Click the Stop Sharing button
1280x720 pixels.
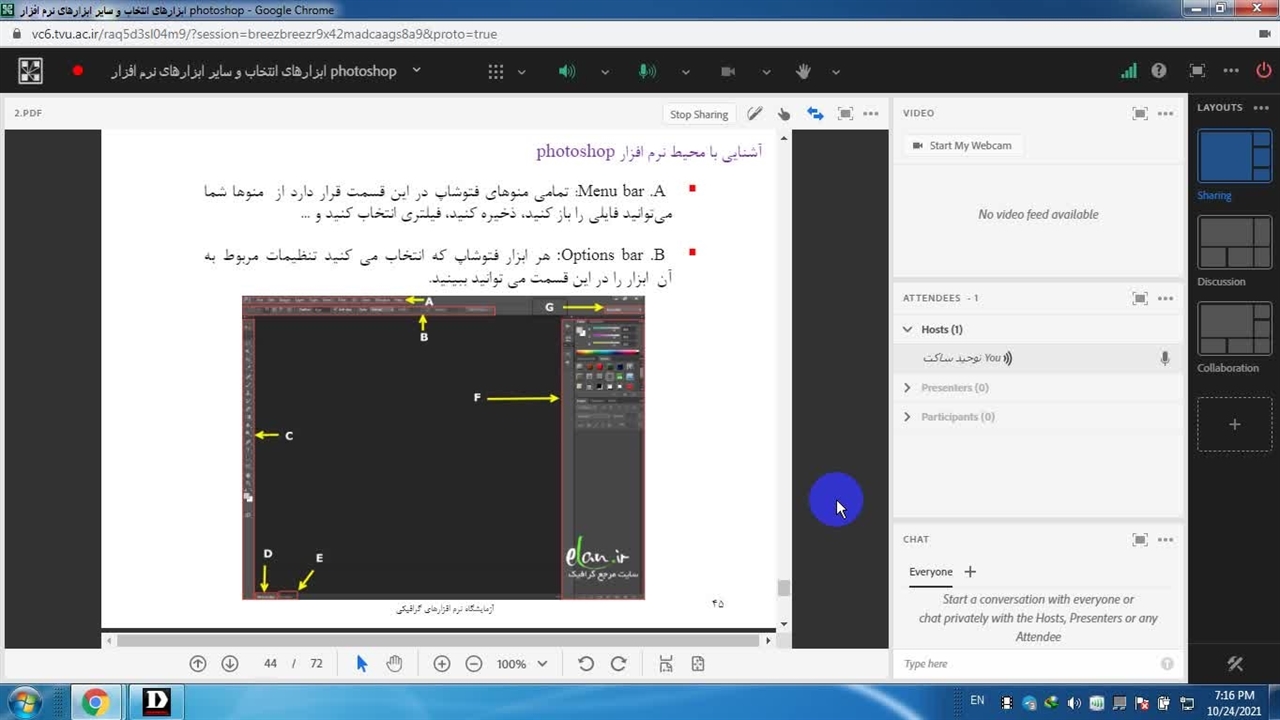coord(698,114)
